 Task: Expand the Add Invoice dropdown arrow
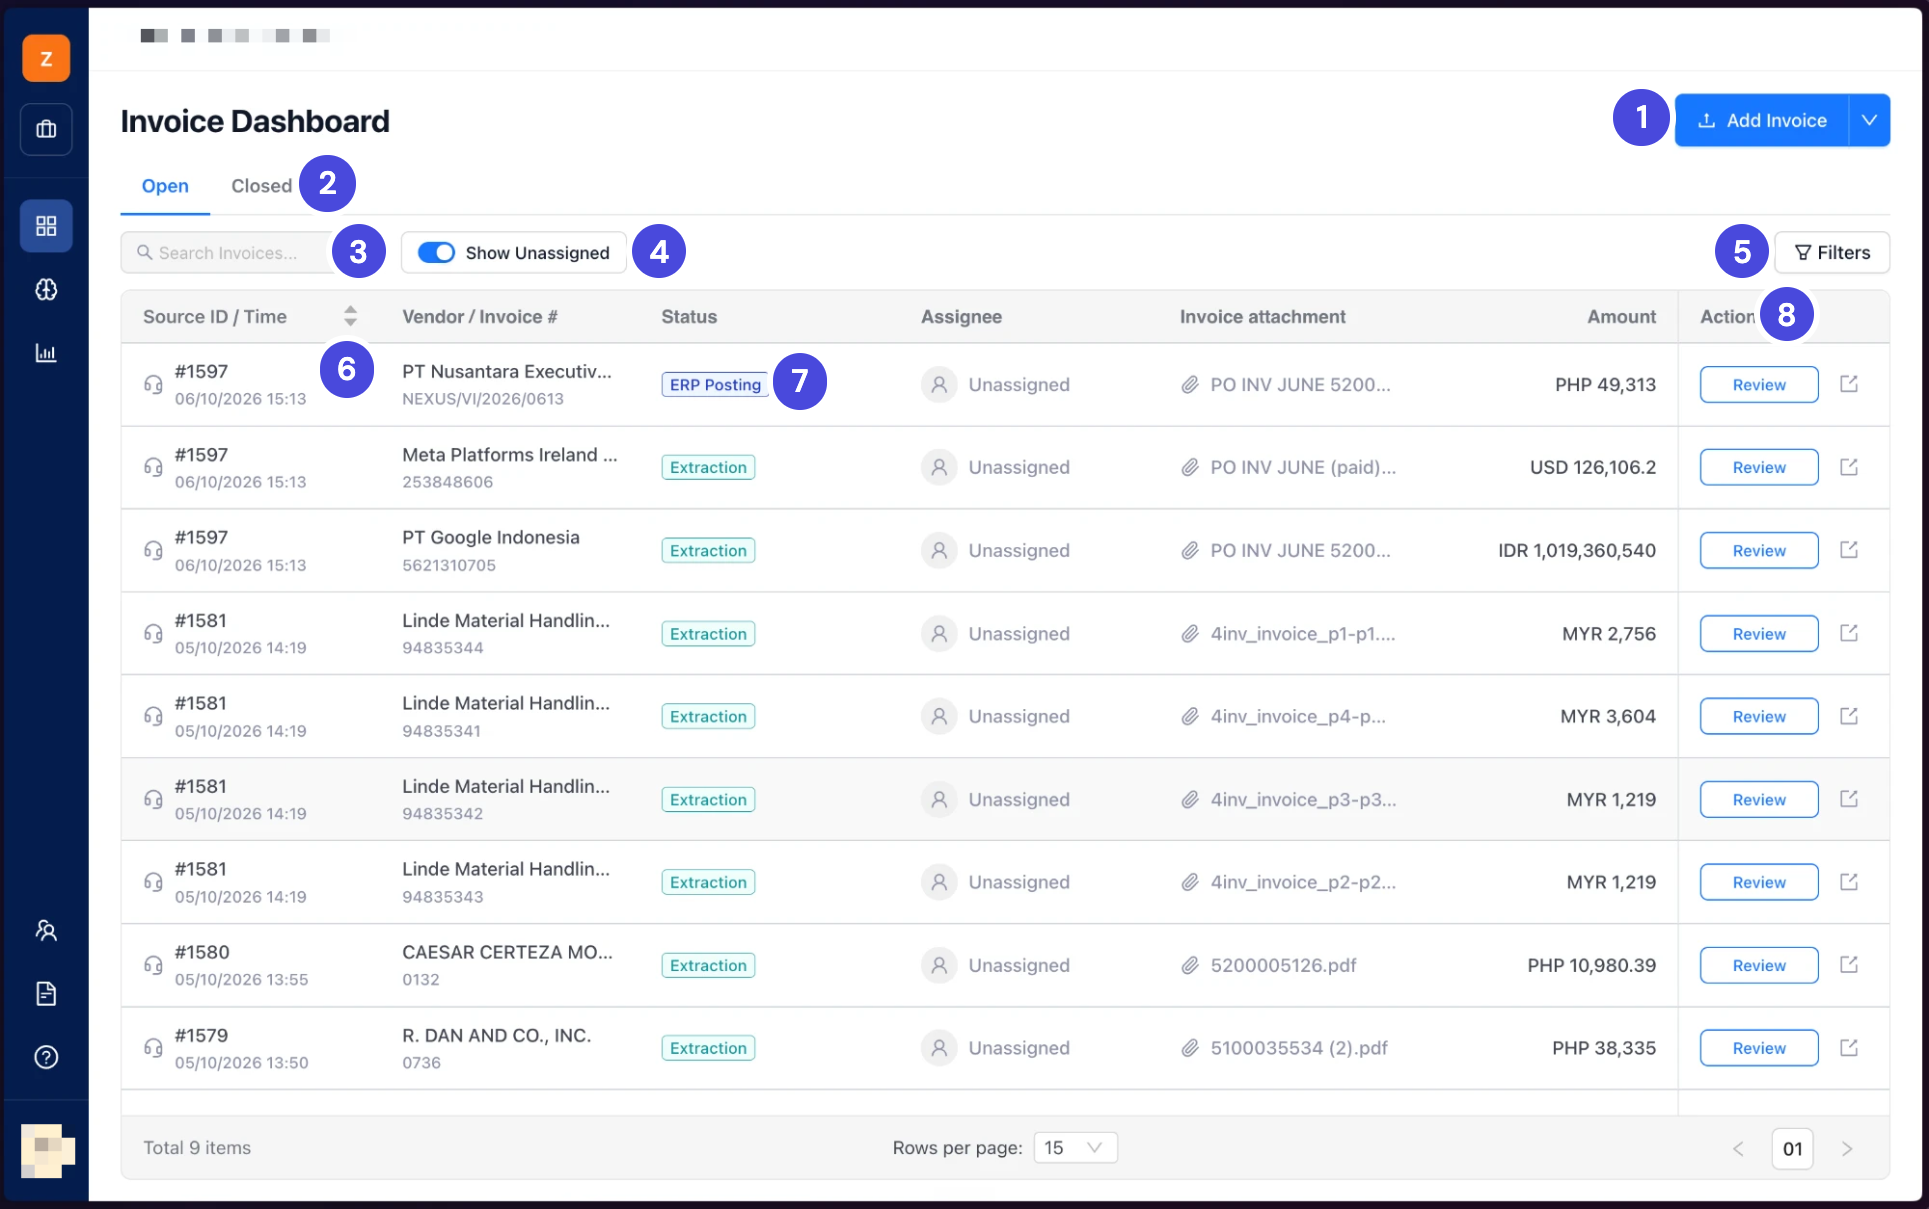1869,120
